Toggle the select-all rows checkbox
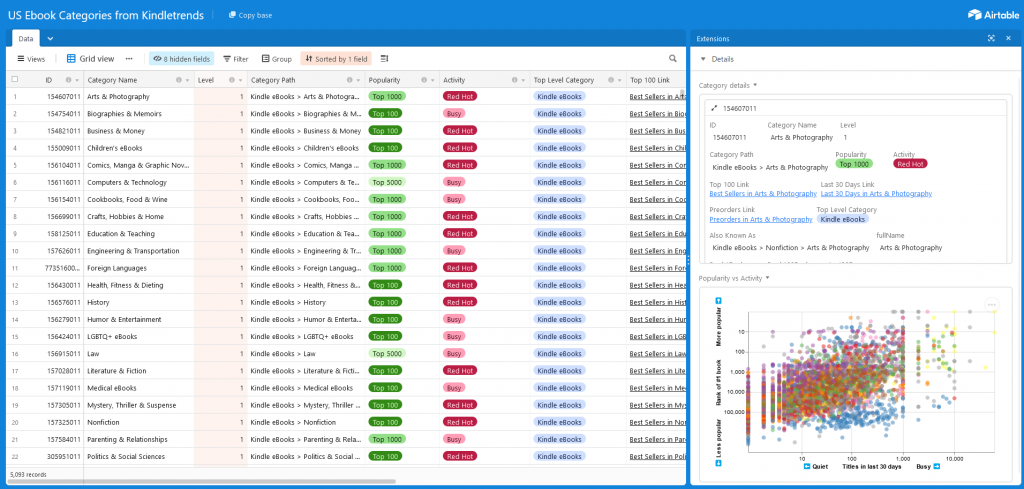This screenshot has width=1024, height=489. click(x=15, y=80)
